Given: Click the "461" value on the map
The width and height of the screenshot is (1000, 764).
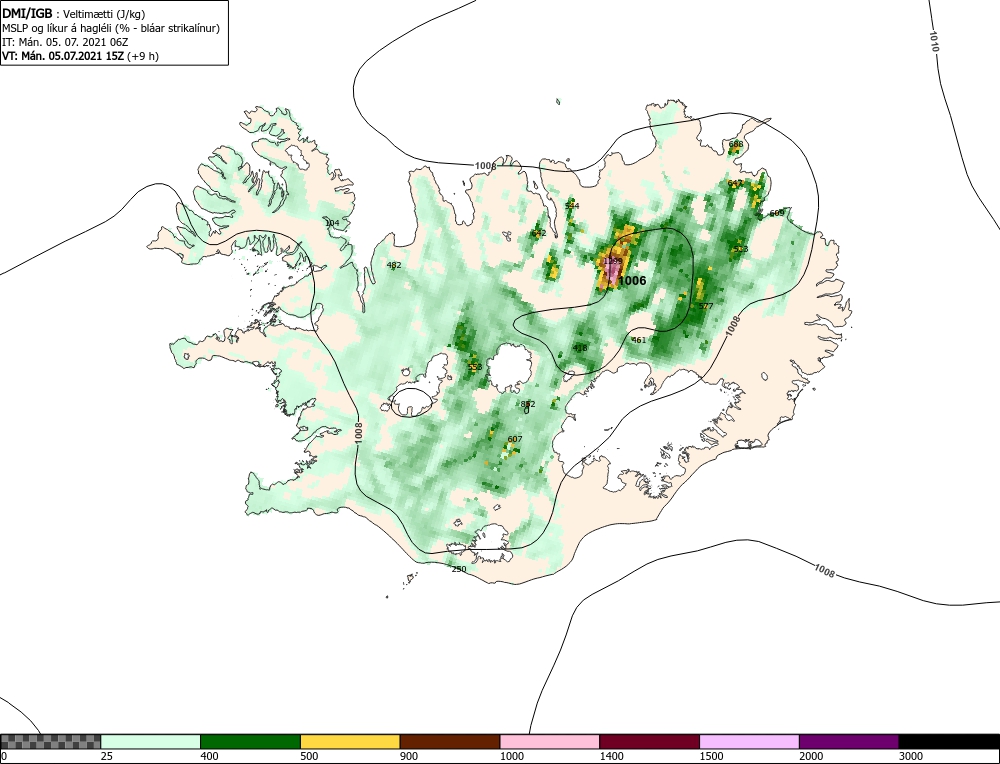Looking at the screenshot, I should [x=638, y=340].
